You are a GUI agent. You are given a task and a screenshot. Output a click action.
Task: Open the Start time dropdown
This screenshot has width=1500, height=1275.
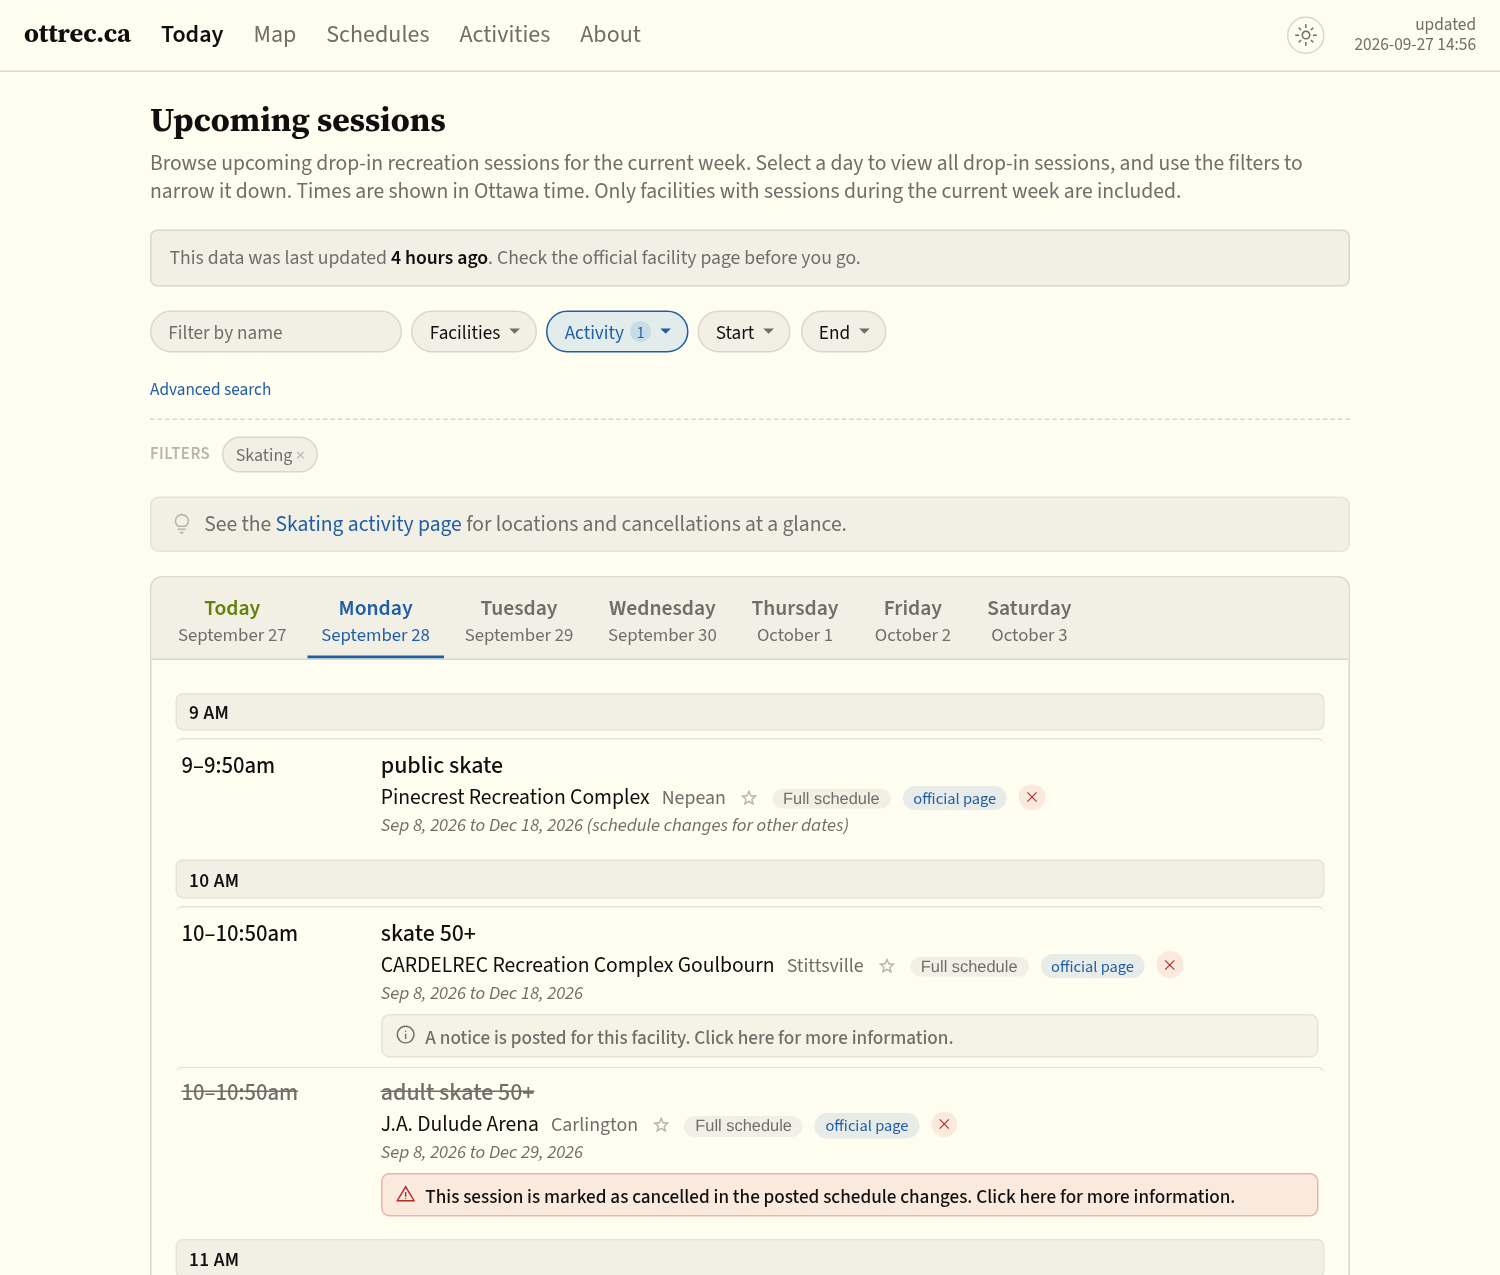pos(744,332)
